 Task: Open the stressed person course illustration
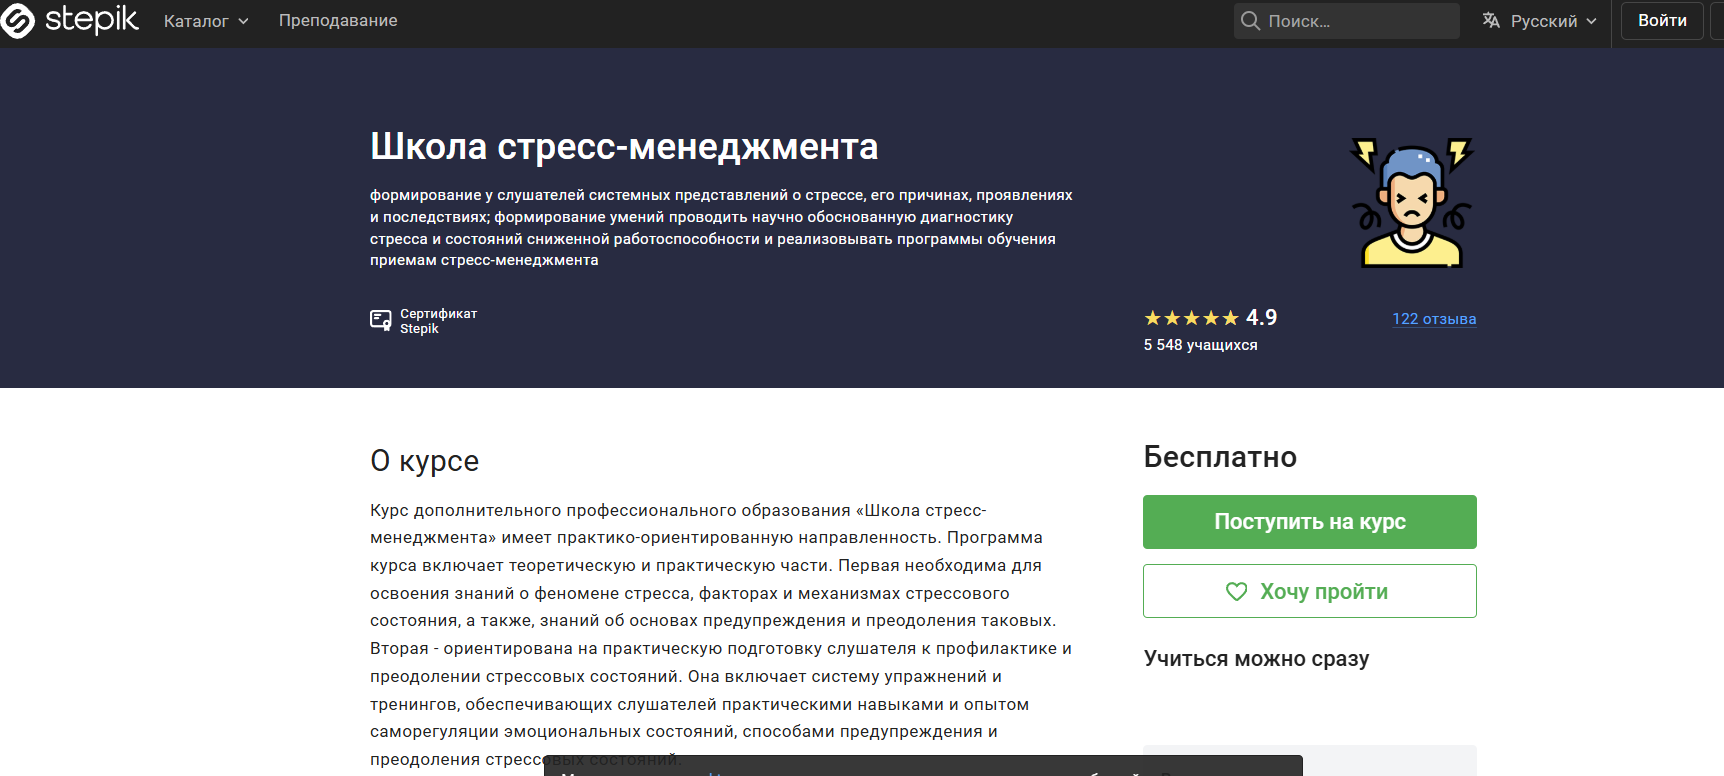pyautogui.click(x=1411, y=203)
